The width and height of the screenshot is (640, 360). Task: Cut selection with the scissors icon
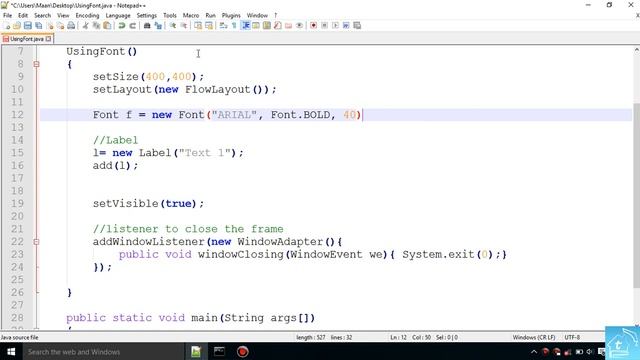(85, 25)
